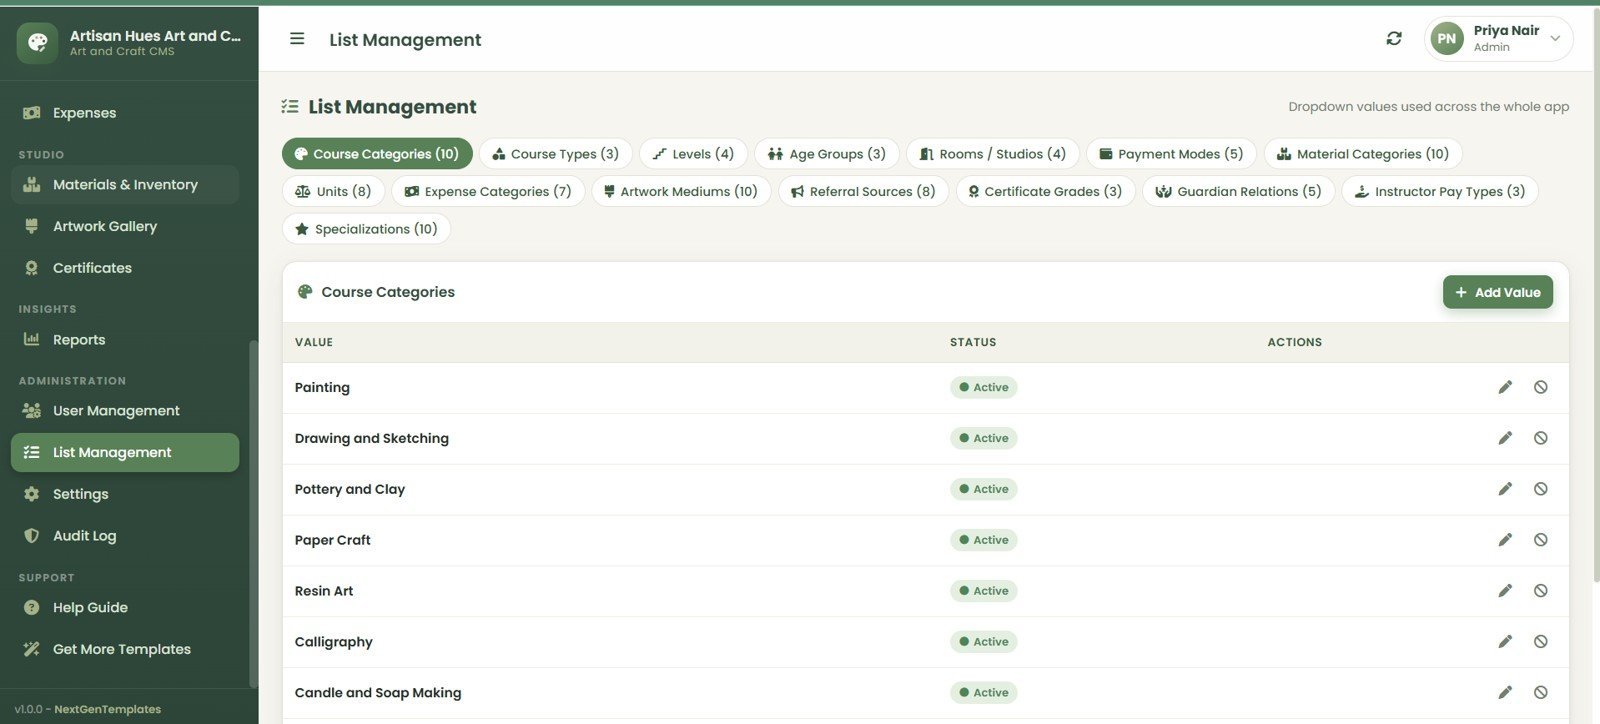Edit the Drawing and Sketching value
Viewport: 1600px width, 724px height.
click(1505, 438)
